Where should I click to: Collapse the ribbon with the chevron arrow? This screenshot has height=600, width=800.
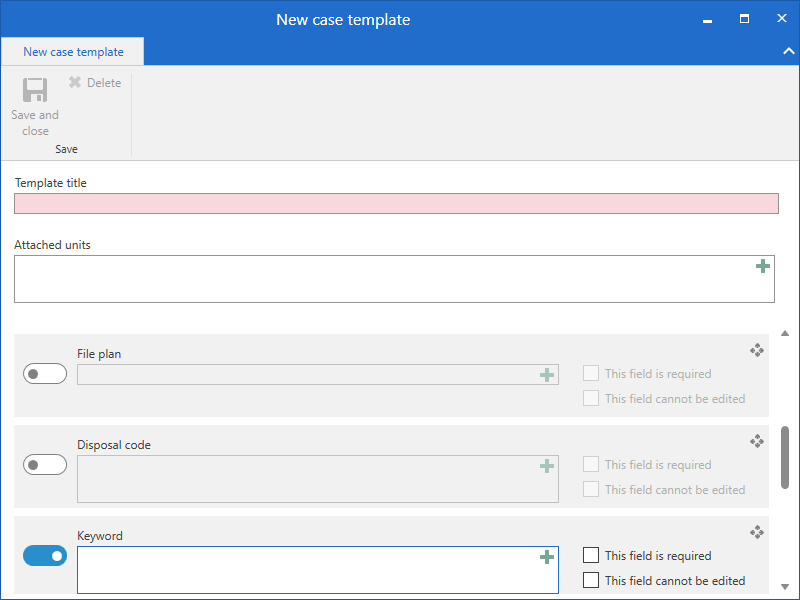click(786, 50)
